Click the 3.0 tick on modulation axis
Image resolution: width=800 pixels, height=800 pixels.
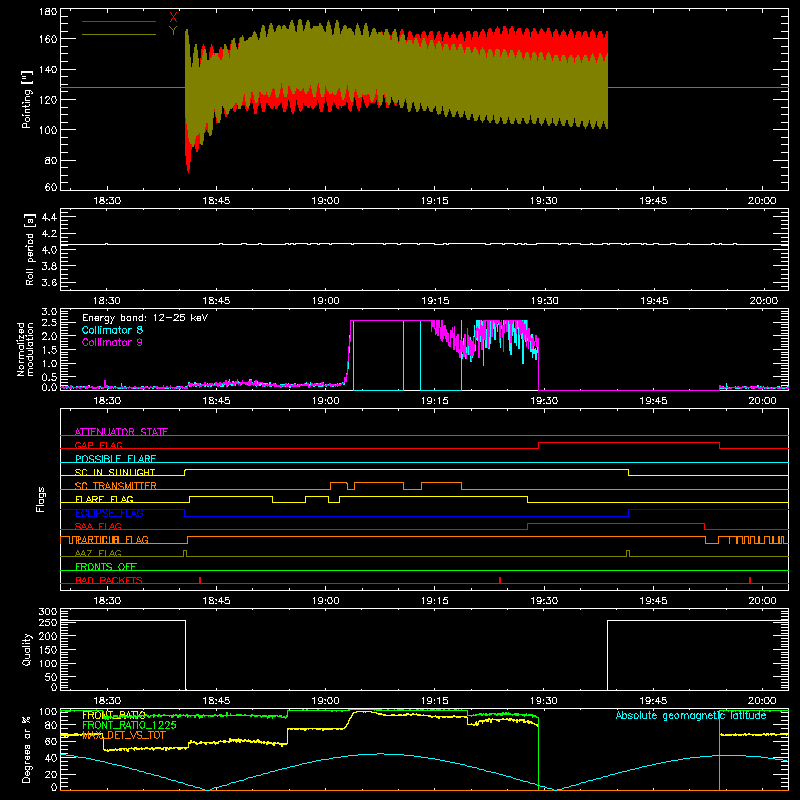[x=49, y=311]
